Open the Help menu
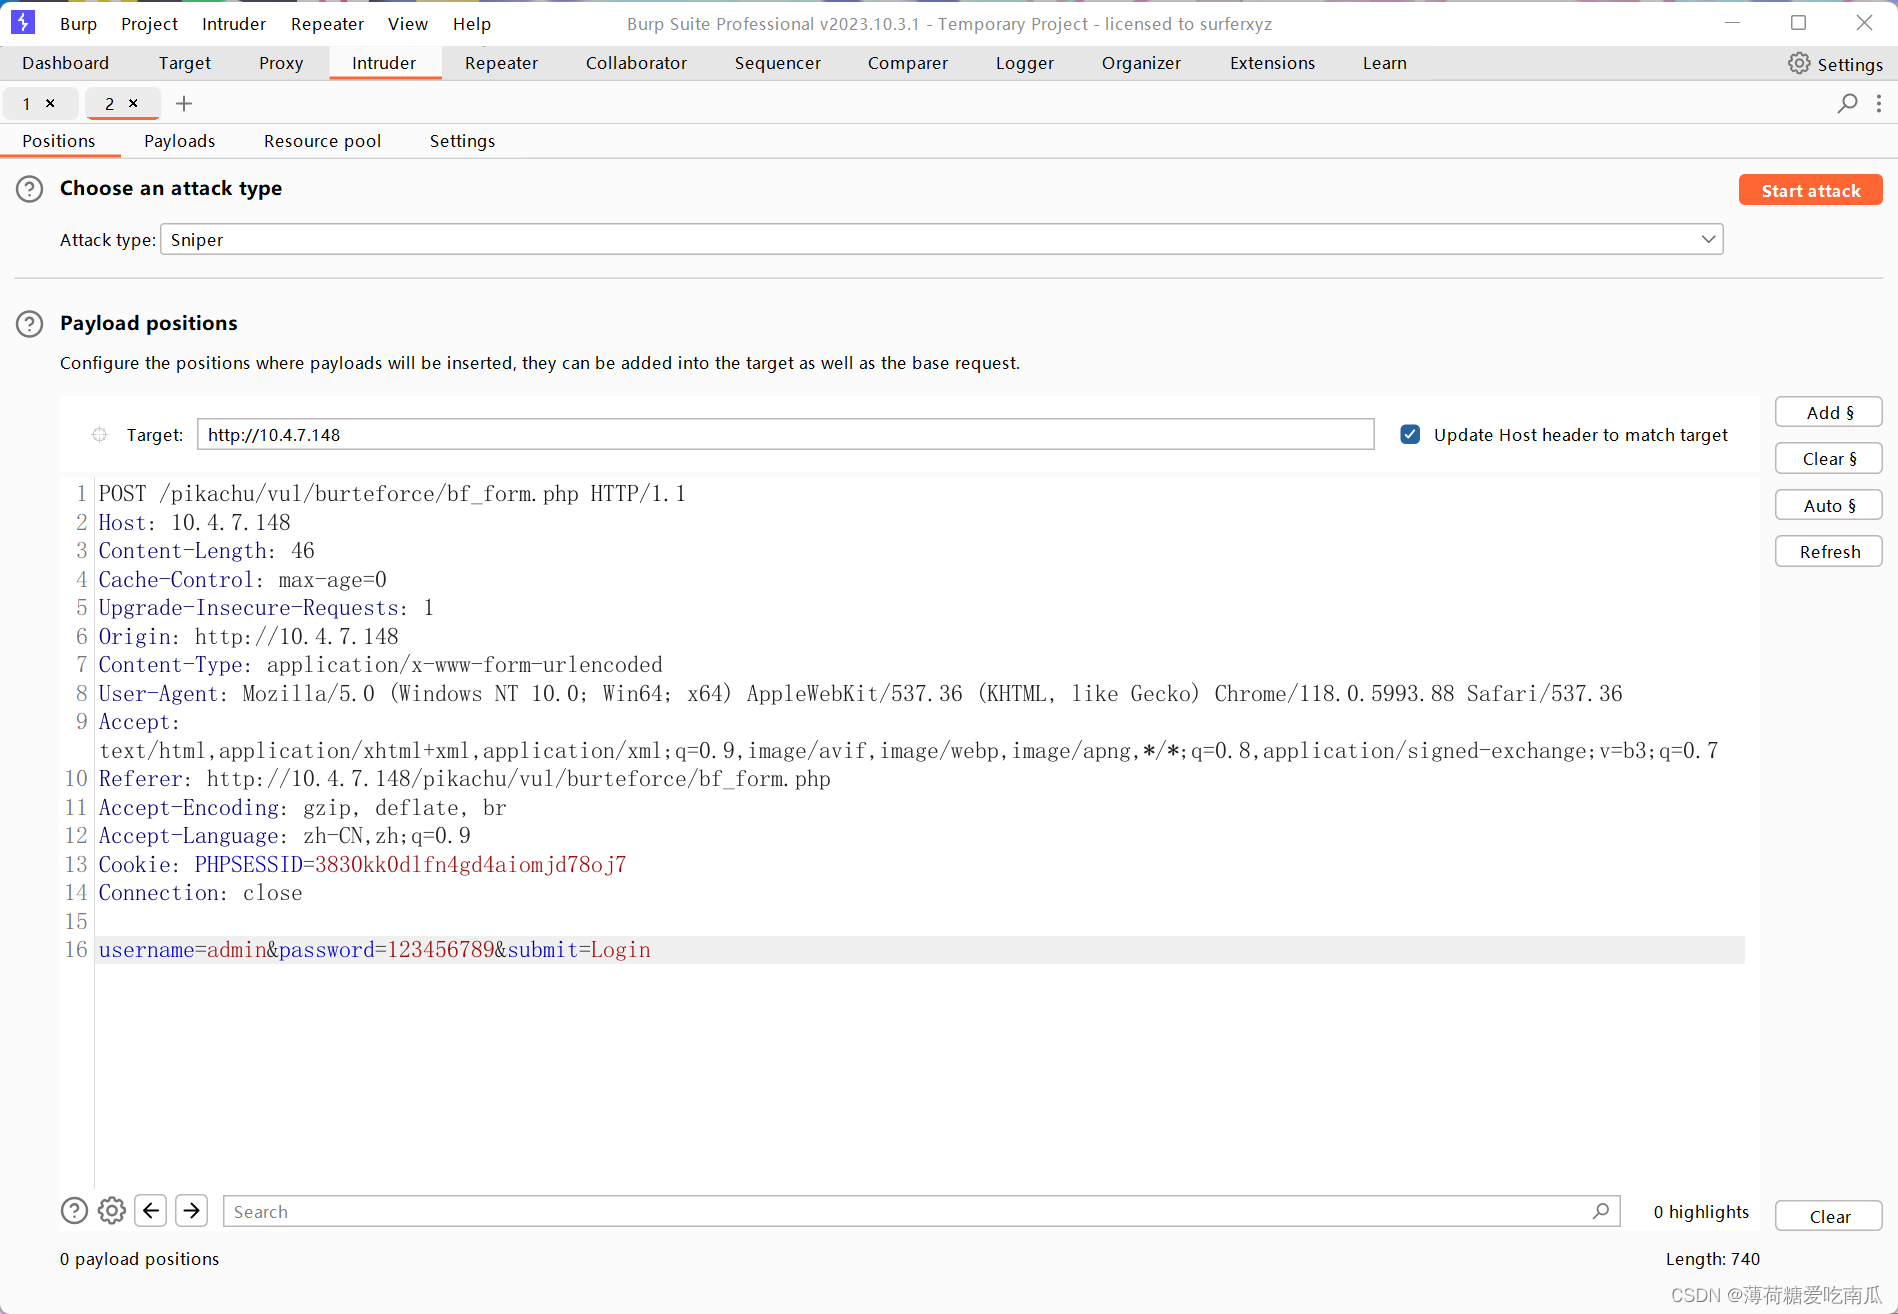 point(471,23)
